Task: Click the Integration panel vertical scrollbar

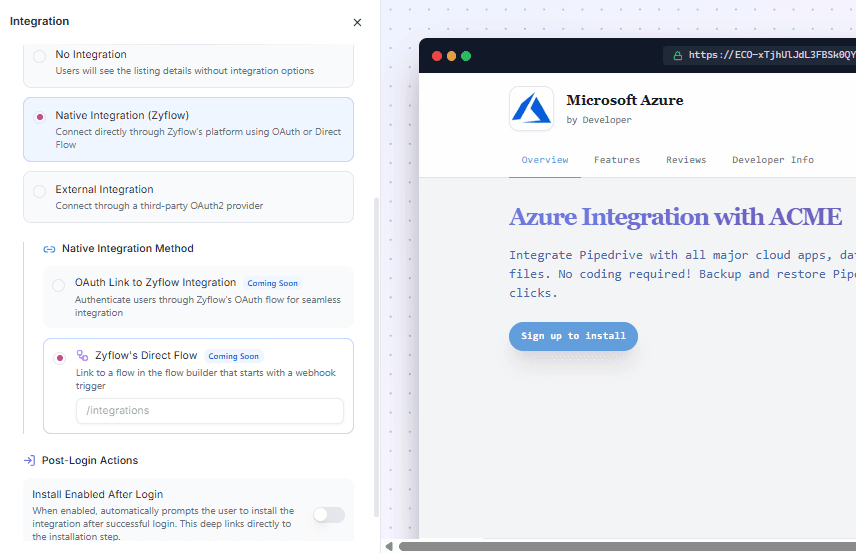Action: tap(376, 357)
